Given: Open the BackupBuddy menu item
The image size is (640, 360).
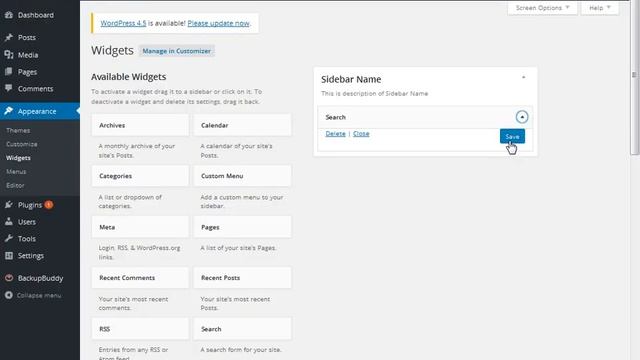Looking at the screenshot, I should [x=40, y=278].
